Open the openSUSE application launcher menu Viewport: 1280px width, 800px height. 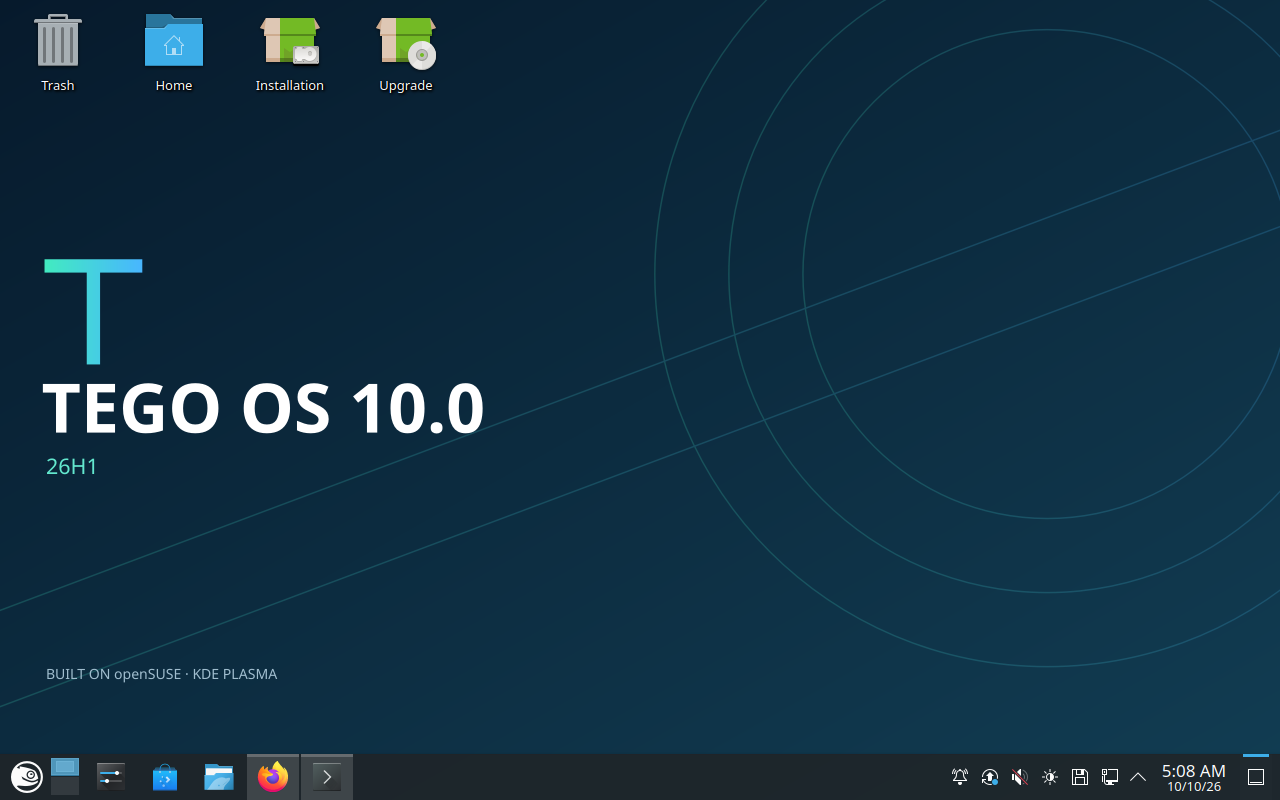(x=26, y=777)
